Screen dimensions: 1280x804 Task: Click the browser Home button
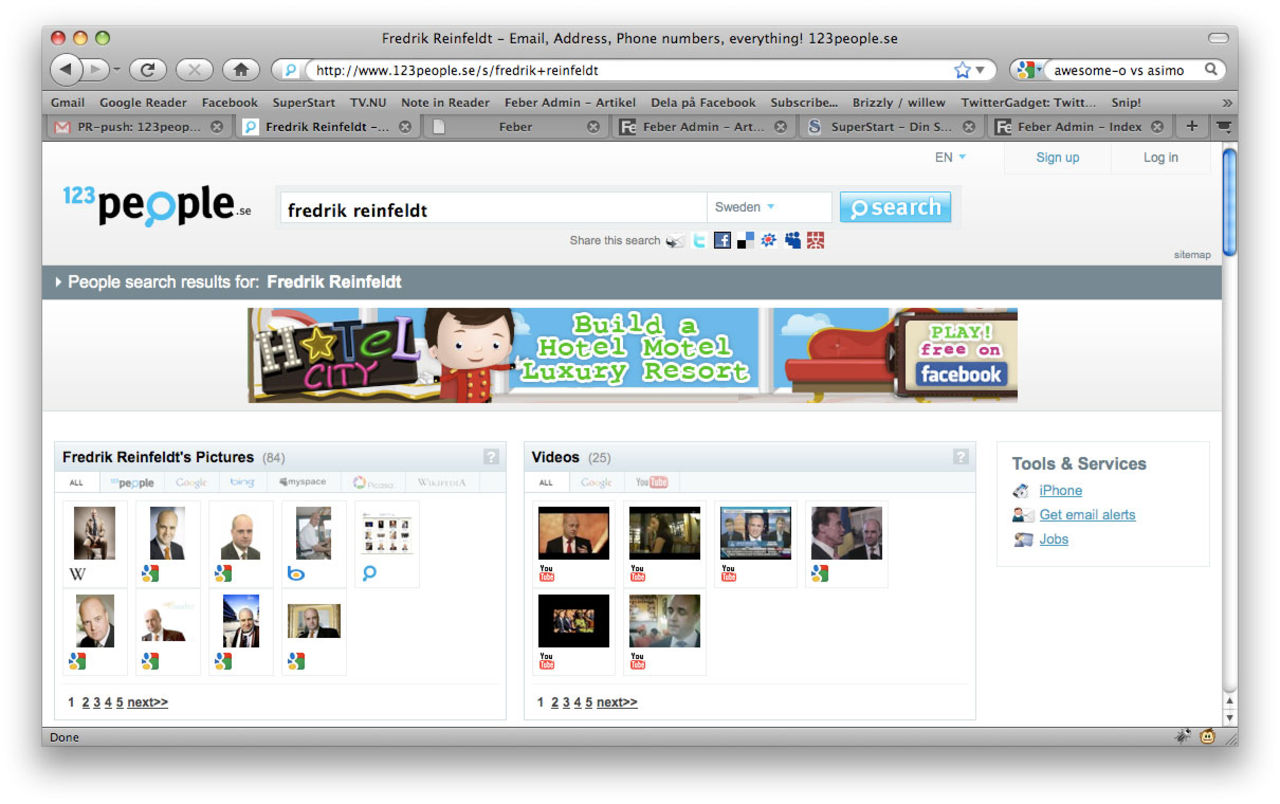click(x=240, y=70)
